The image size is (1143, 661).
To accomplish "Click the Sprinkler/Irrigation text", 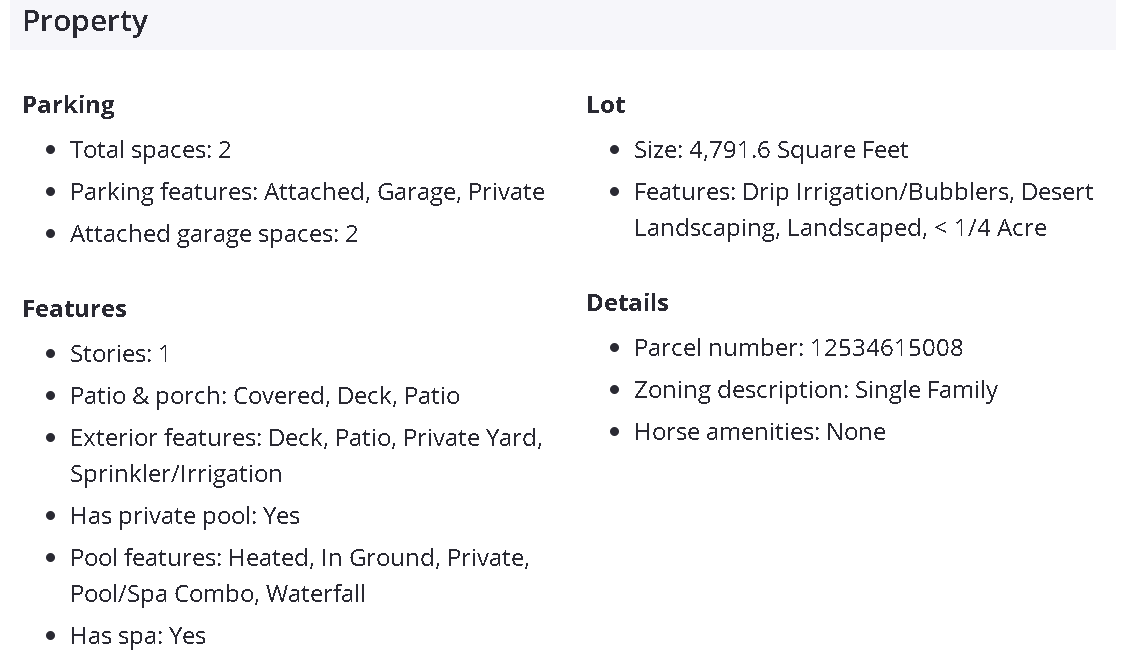I will (x=176, y=474).
